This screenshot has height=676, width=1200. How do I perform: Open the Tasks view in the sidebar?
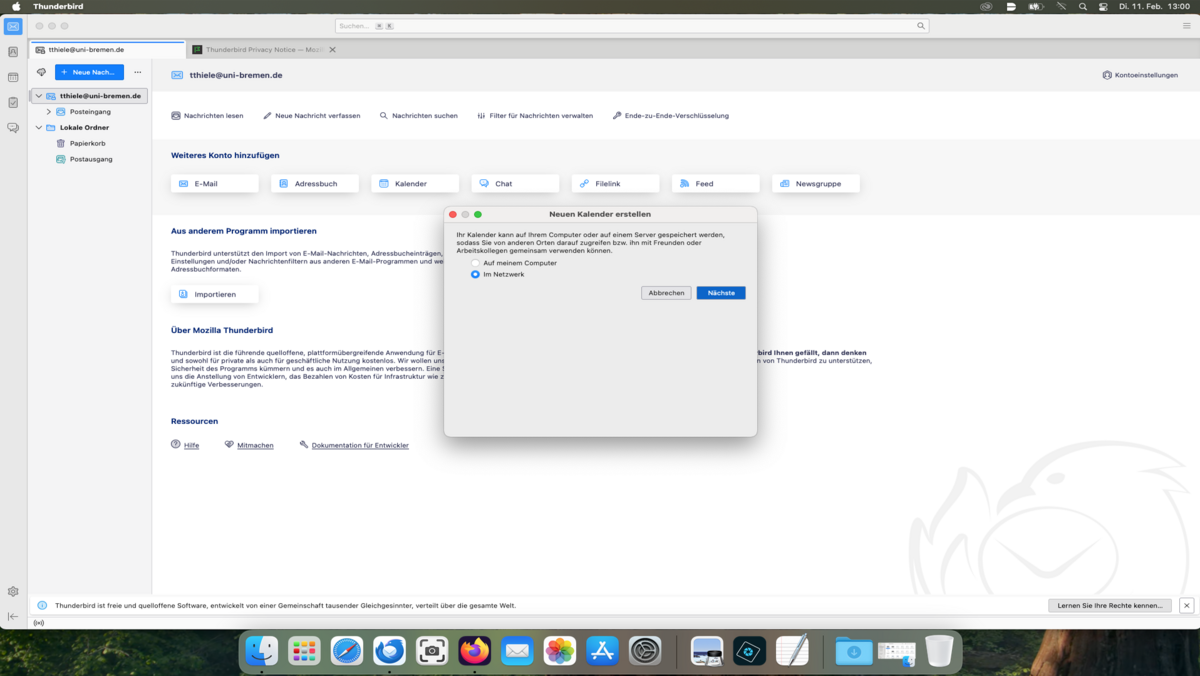point(13,102)
